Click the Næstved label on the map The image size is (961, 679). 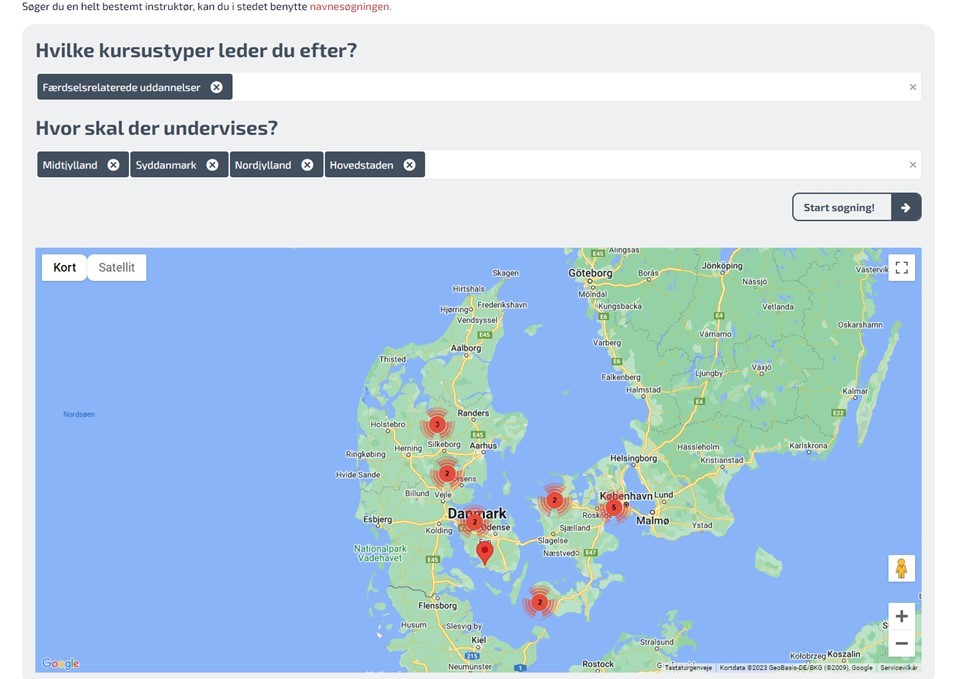[x=561, y=553]
